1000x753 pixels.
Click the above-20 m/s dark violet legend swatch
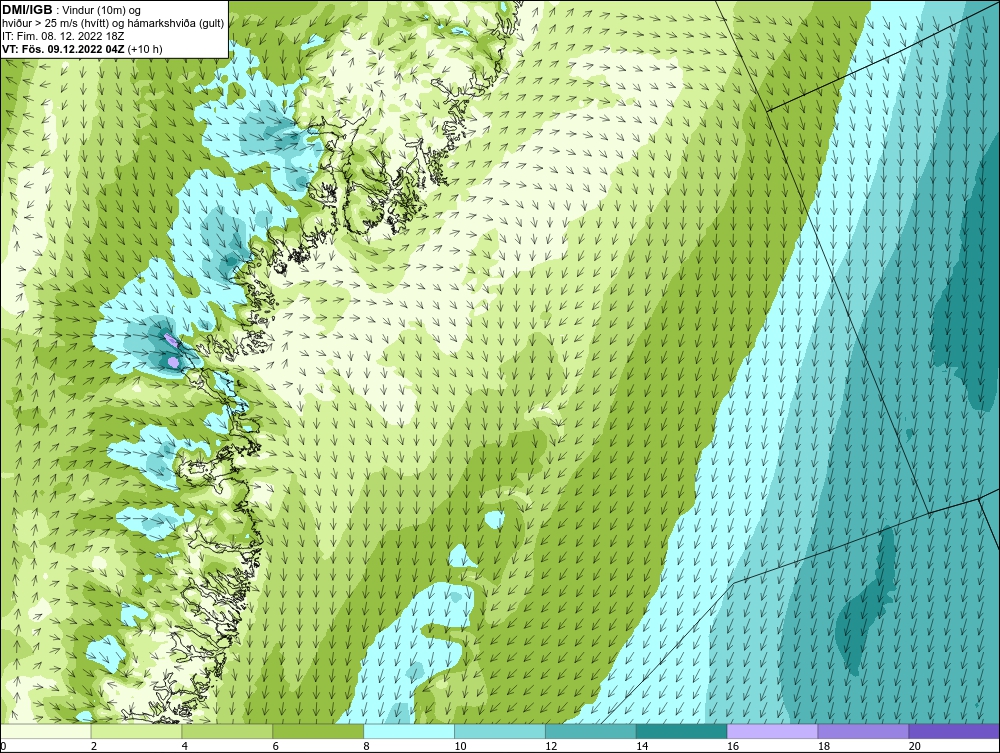pos(954,731)
